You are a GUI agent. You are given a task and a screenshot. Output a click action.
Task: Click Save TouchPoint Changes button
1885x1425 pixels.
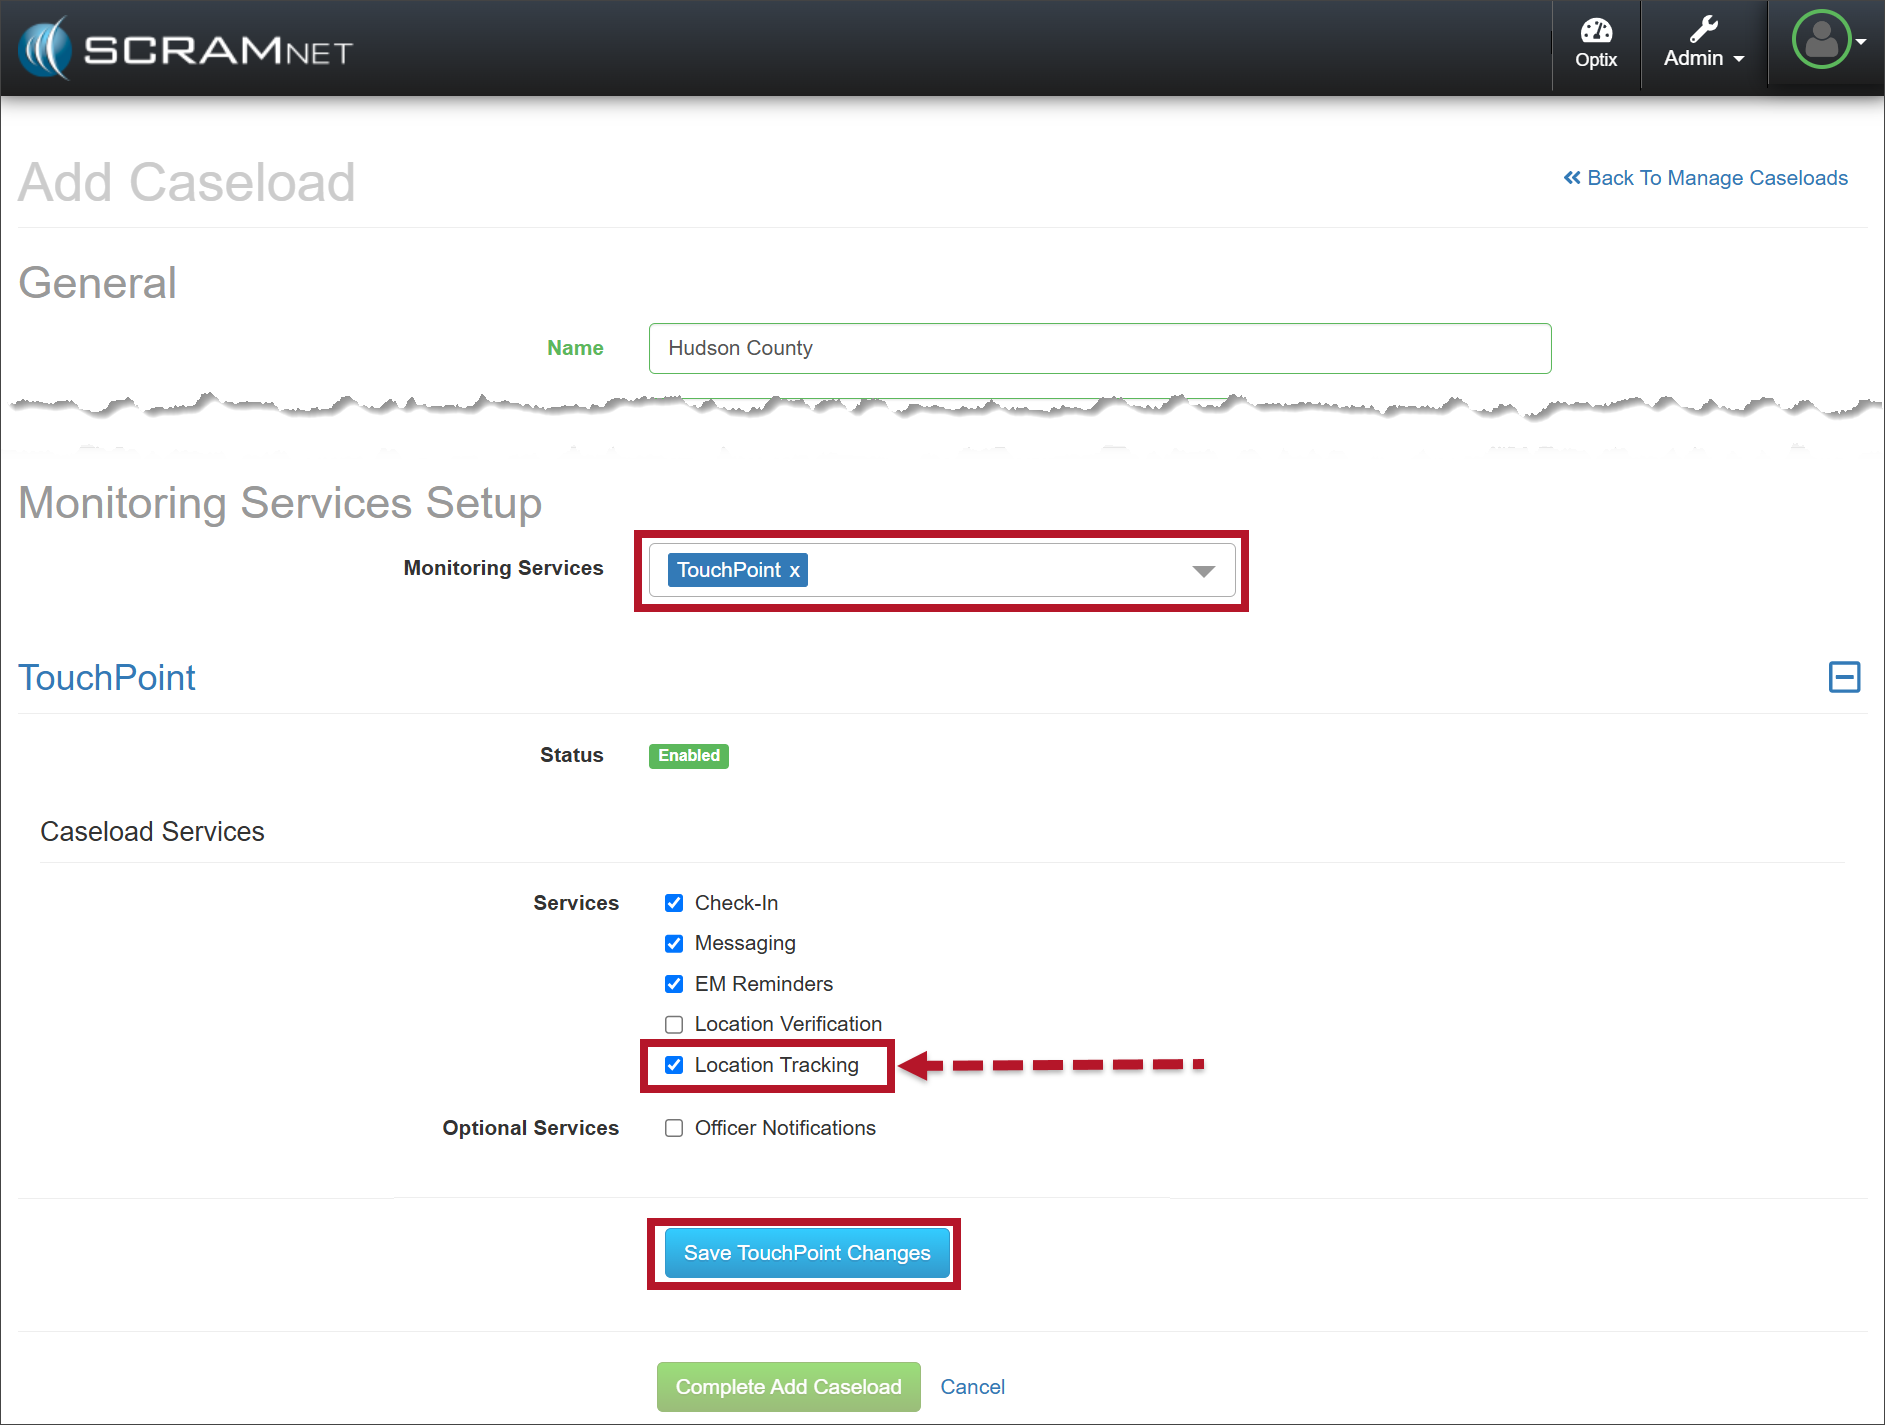click(806, 1253)
